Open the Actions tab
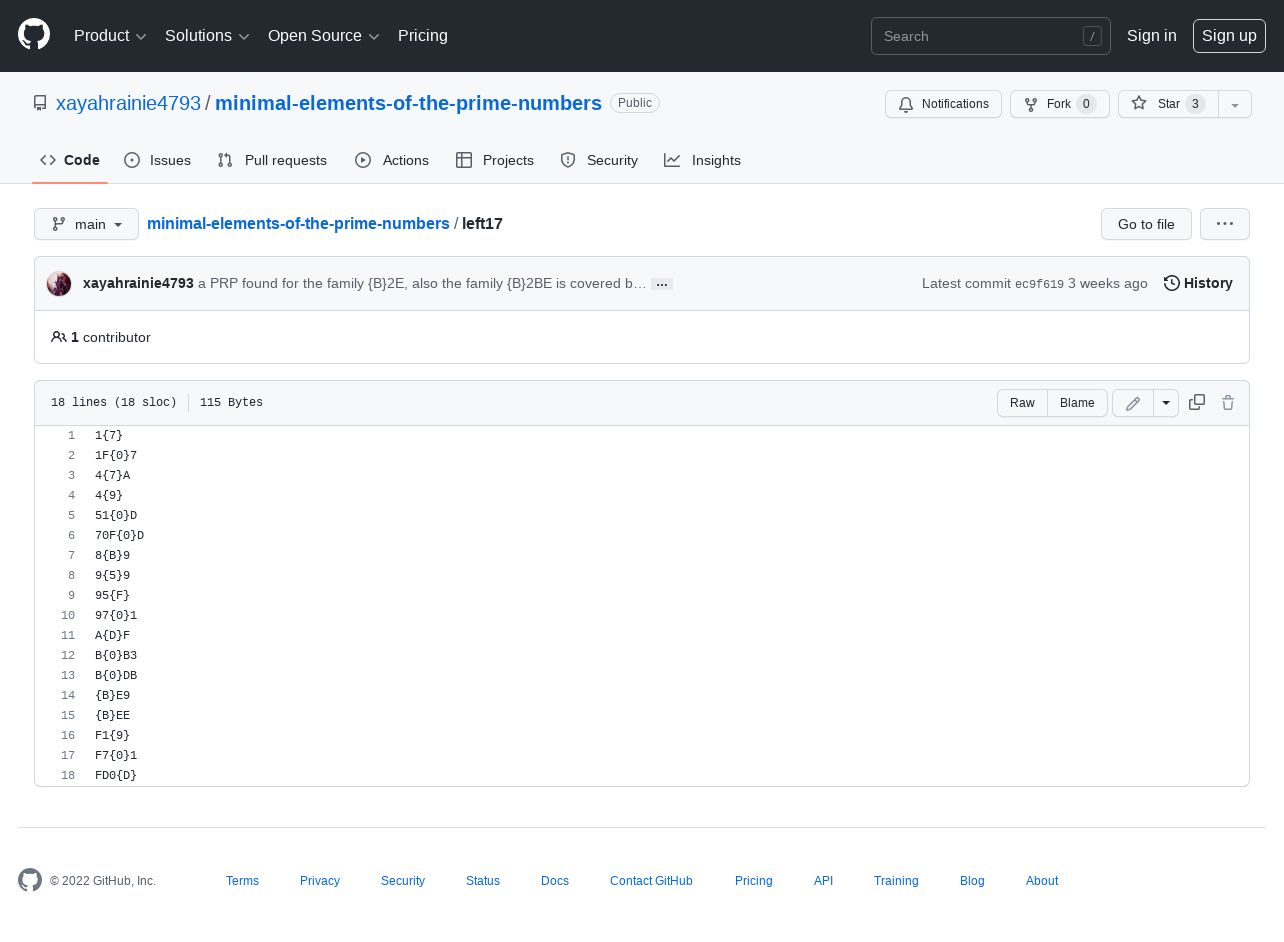Viewport: 1284px width, 942px height. click(392, 160)
